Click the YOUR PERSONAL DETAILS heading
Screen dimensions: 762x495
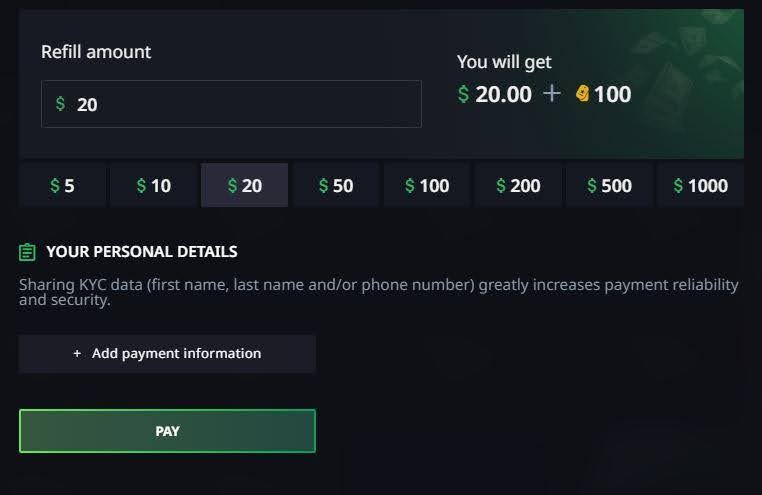click(x=141, y=252)
